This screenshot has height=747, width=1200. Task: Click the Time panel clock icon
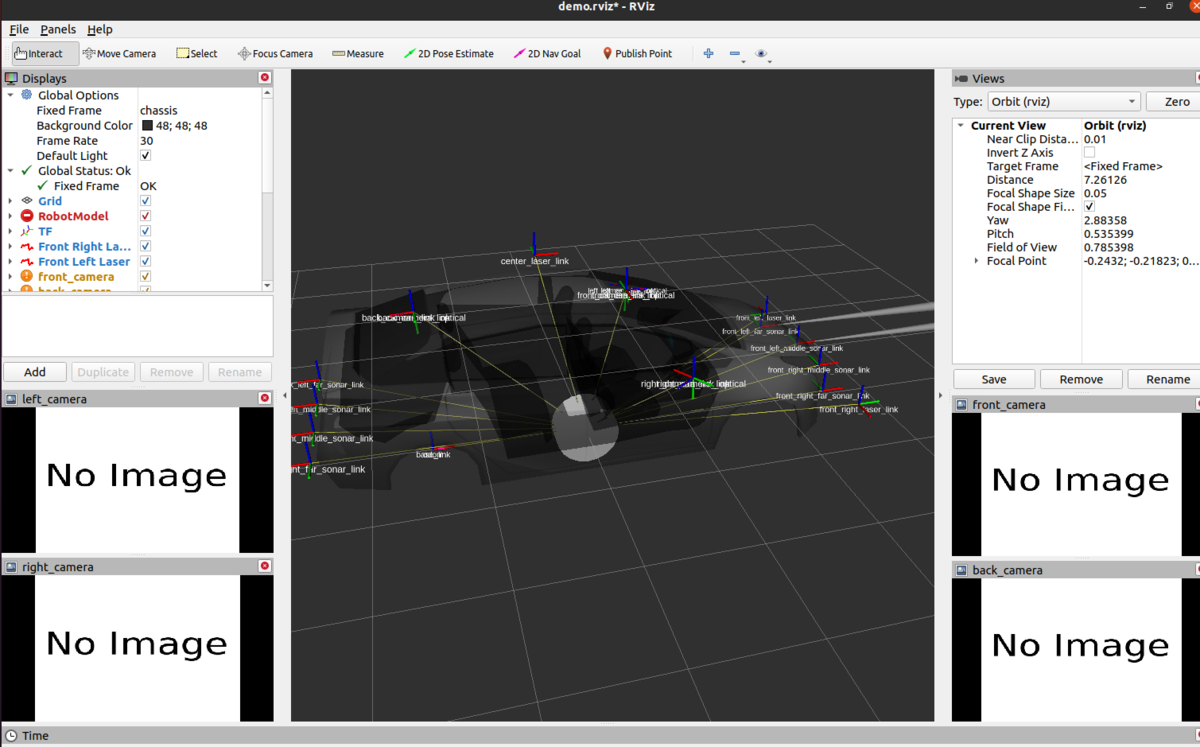[x=10, y=736]
